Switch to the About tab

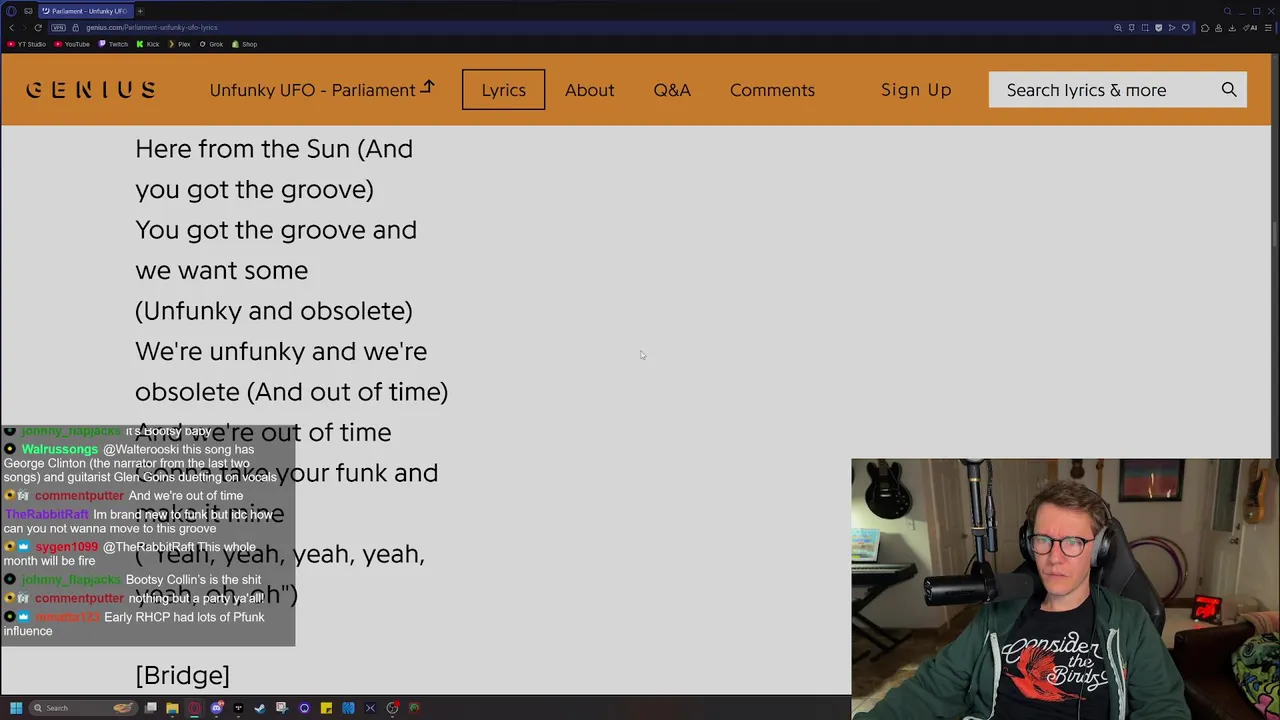point(589,90)
